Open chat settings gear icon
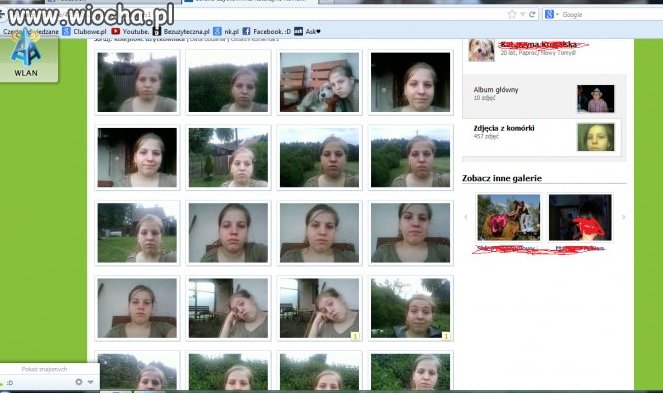This screenshot has width=663, height=393. 79,382
